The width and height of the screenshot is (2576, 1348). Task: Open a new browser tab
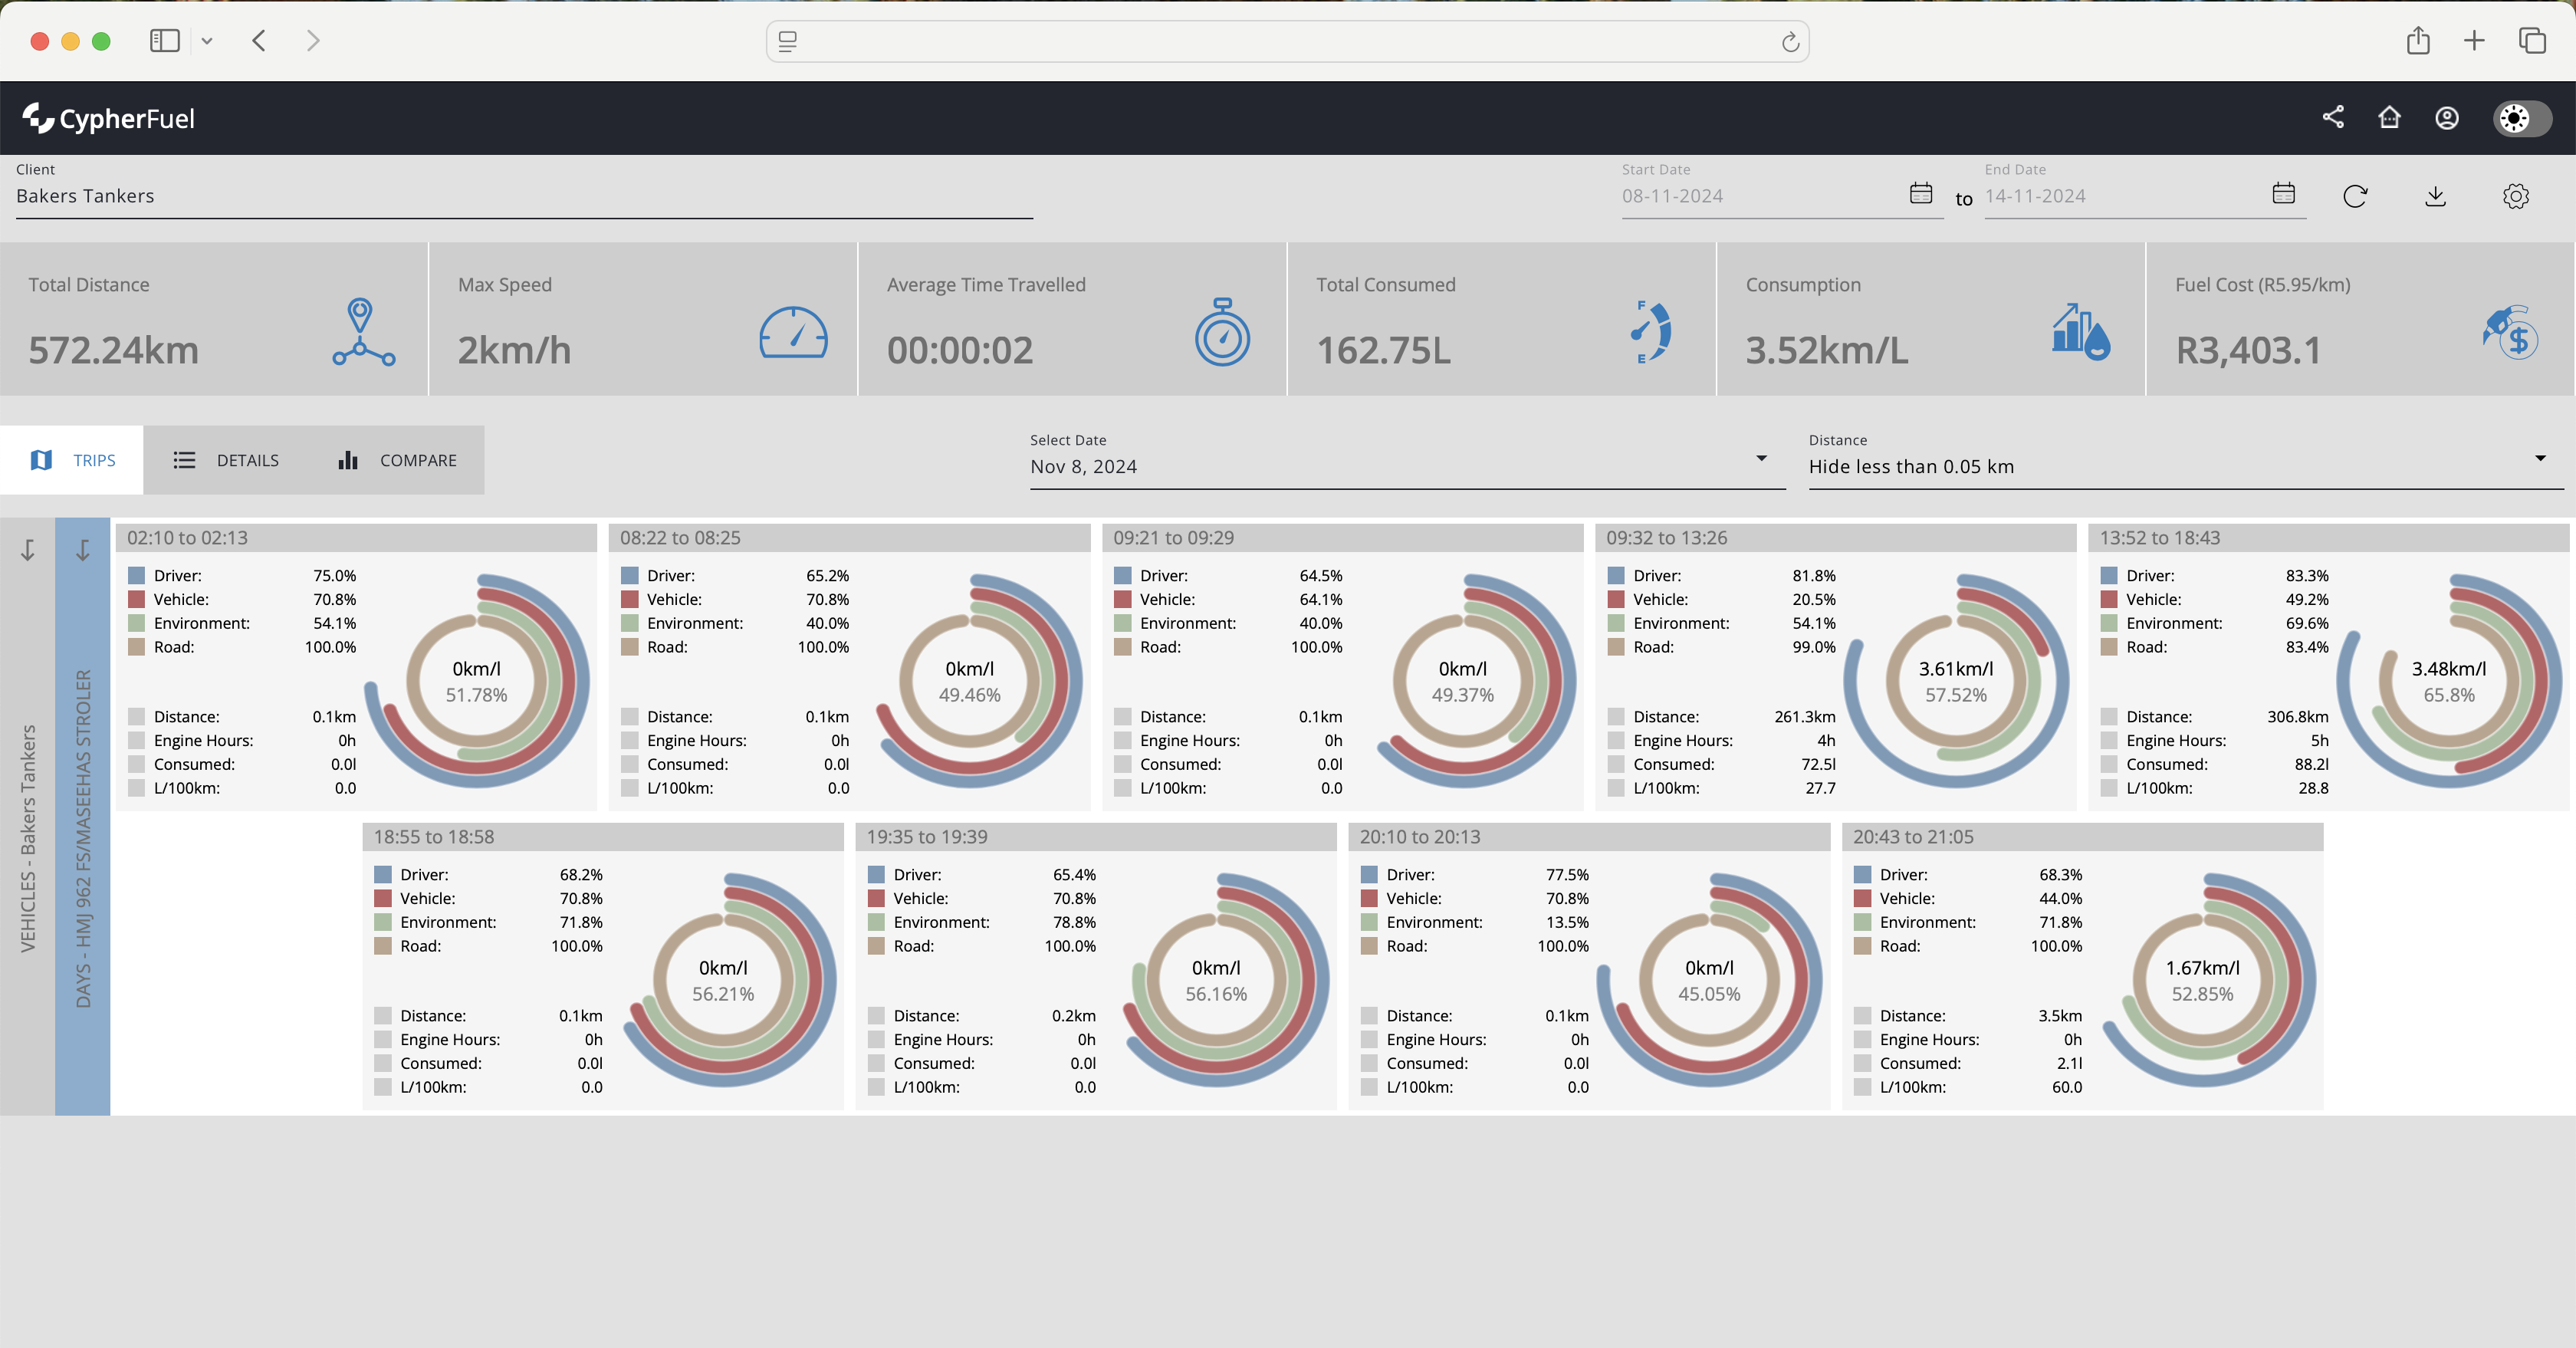click(2474, 41)
